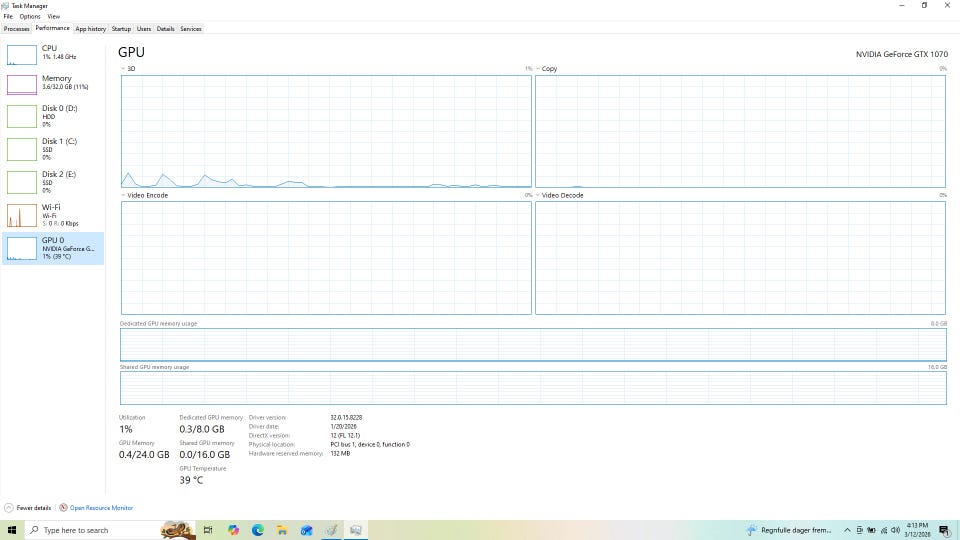Select Disk 2 (E:) in the sidebar
Image resolution: width=960 pixels, height=540 pixels.
53,182
